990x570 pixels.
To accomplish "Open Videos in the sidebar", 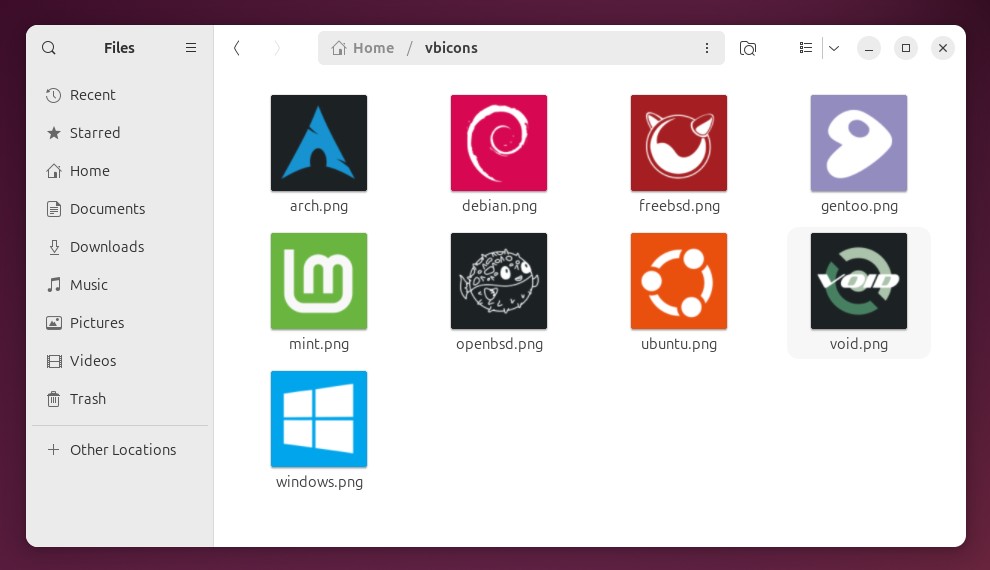I will pos(120,361).
